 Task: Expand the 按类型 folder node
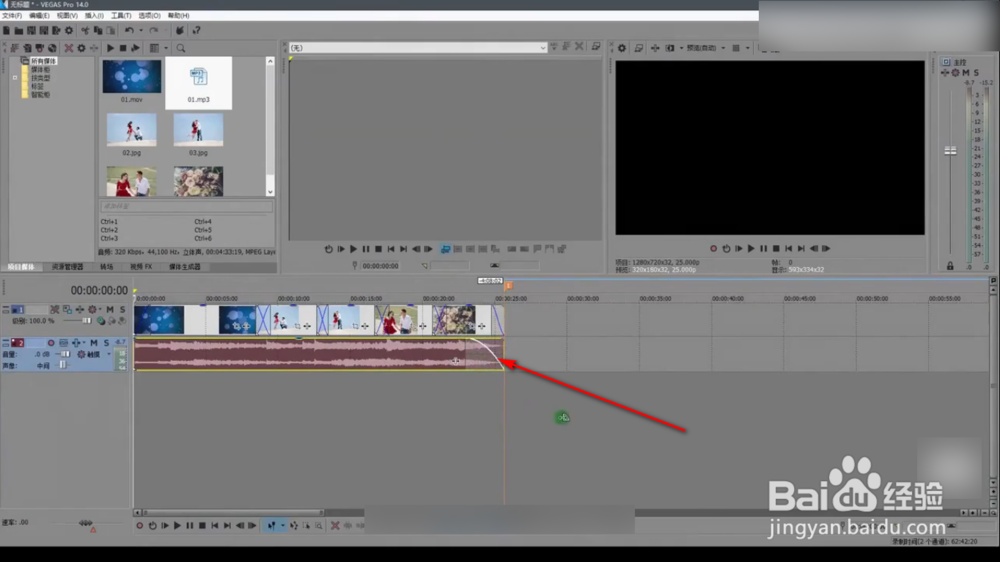(15, 78)
